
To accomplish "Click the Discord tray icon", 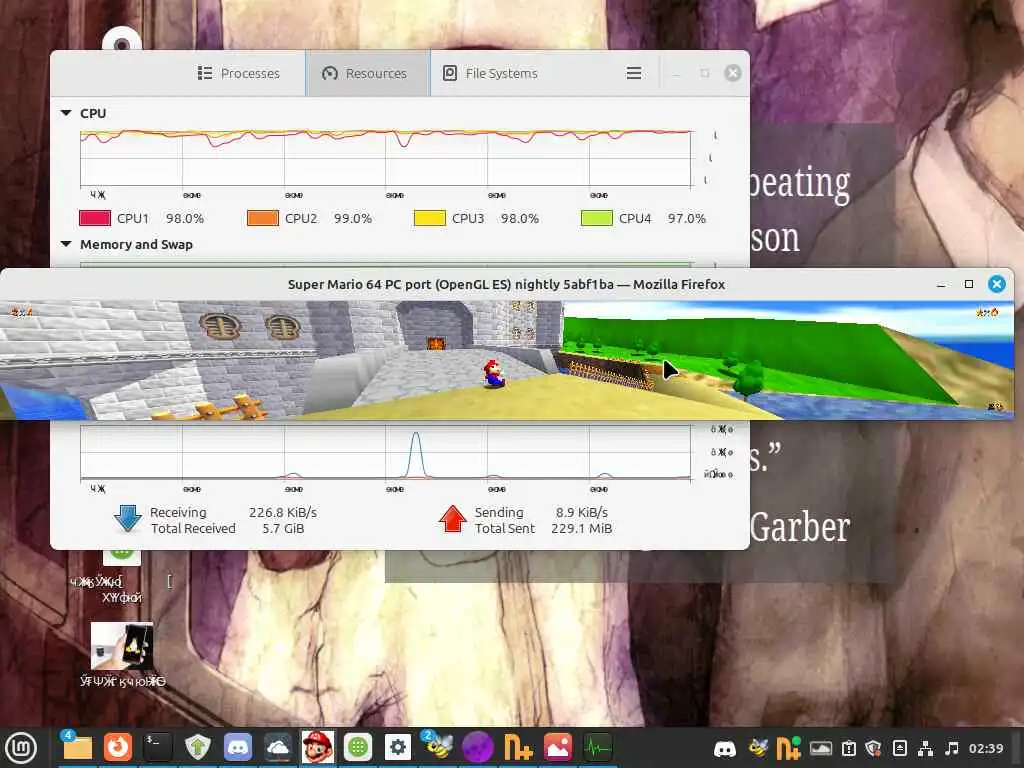I will [x=725, y=748].
